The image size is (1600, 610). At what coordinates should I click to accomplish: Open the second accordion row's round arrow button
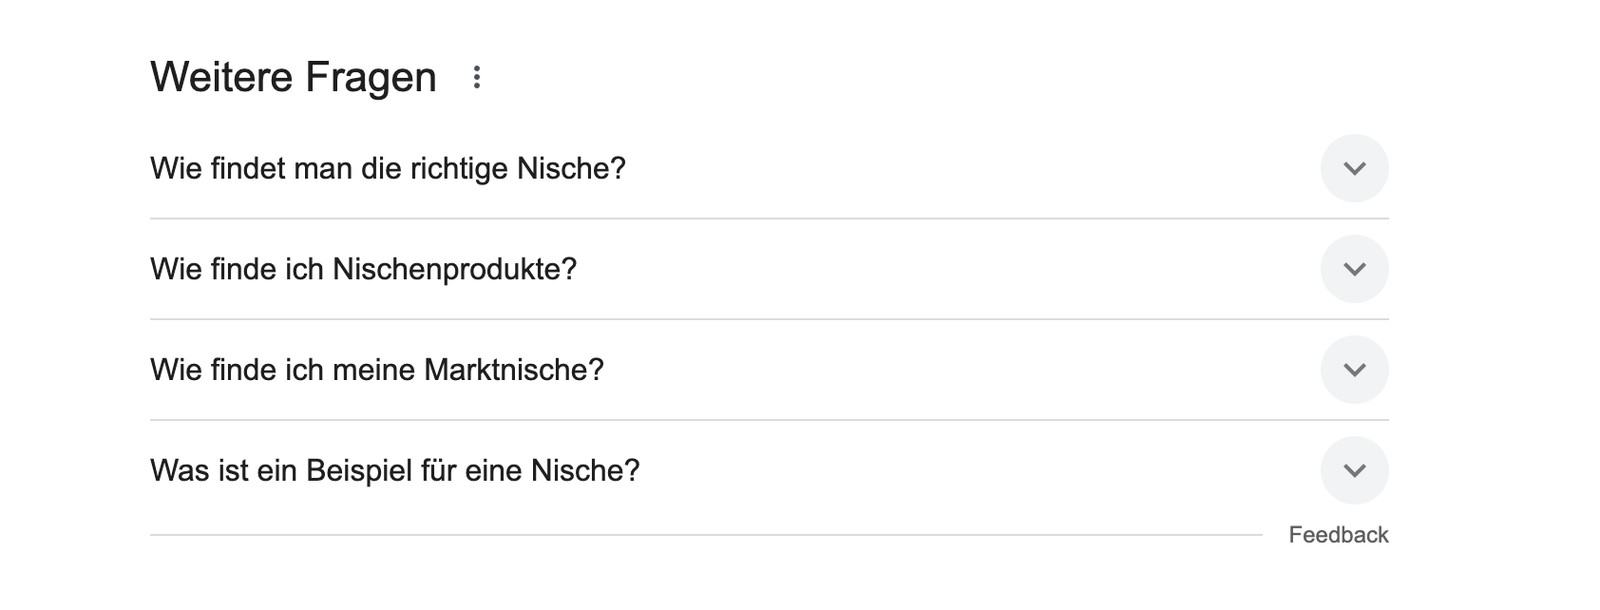tap(1354, 269)
